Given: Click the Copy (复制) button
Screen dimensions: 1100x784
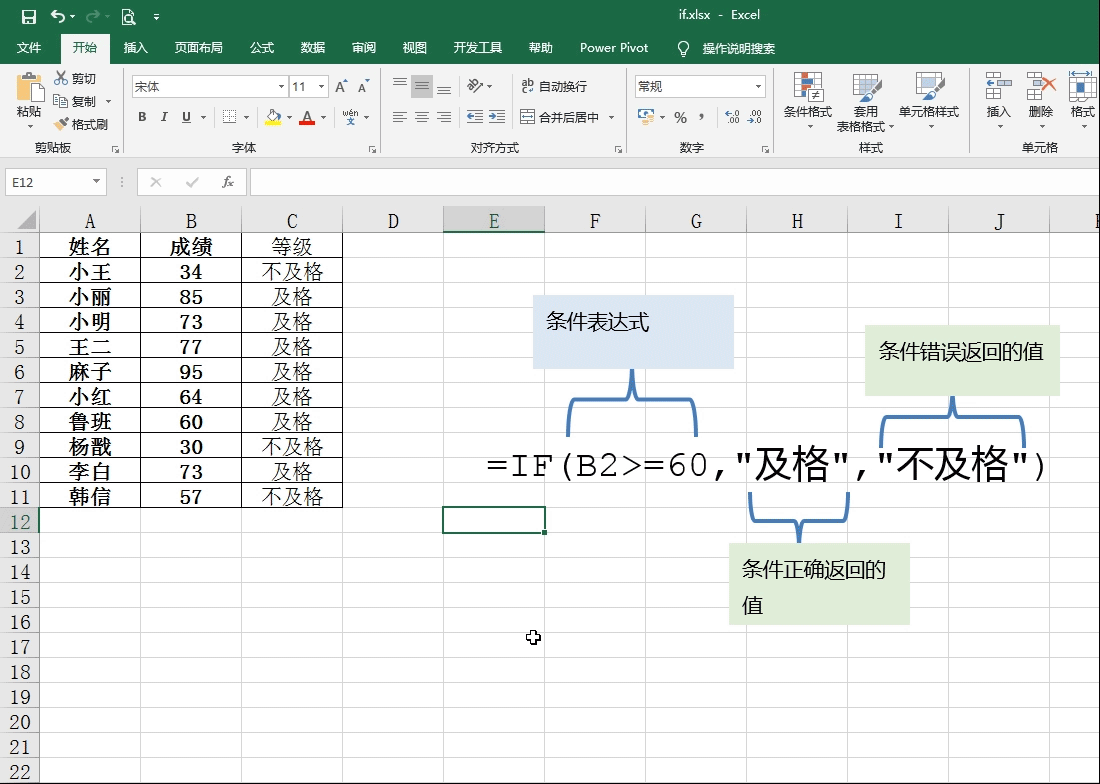Looking at the screenshot, I should (x=75, y=102).
